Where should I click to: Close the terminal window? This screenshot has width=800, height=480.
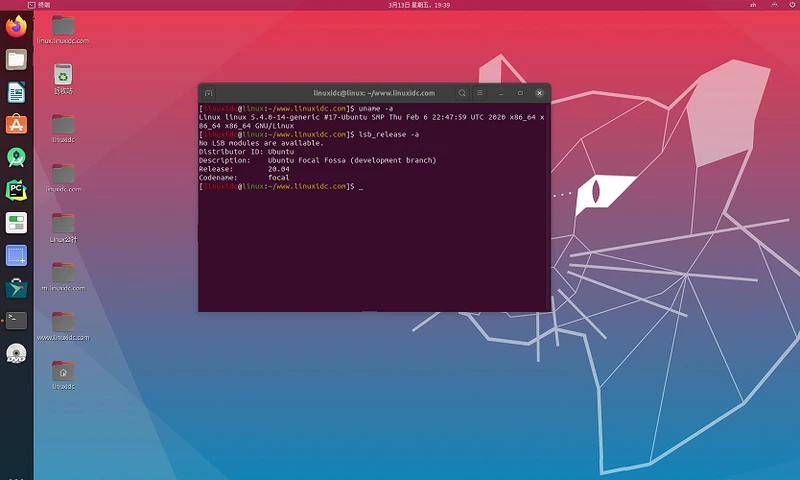(x=539, y=93)
